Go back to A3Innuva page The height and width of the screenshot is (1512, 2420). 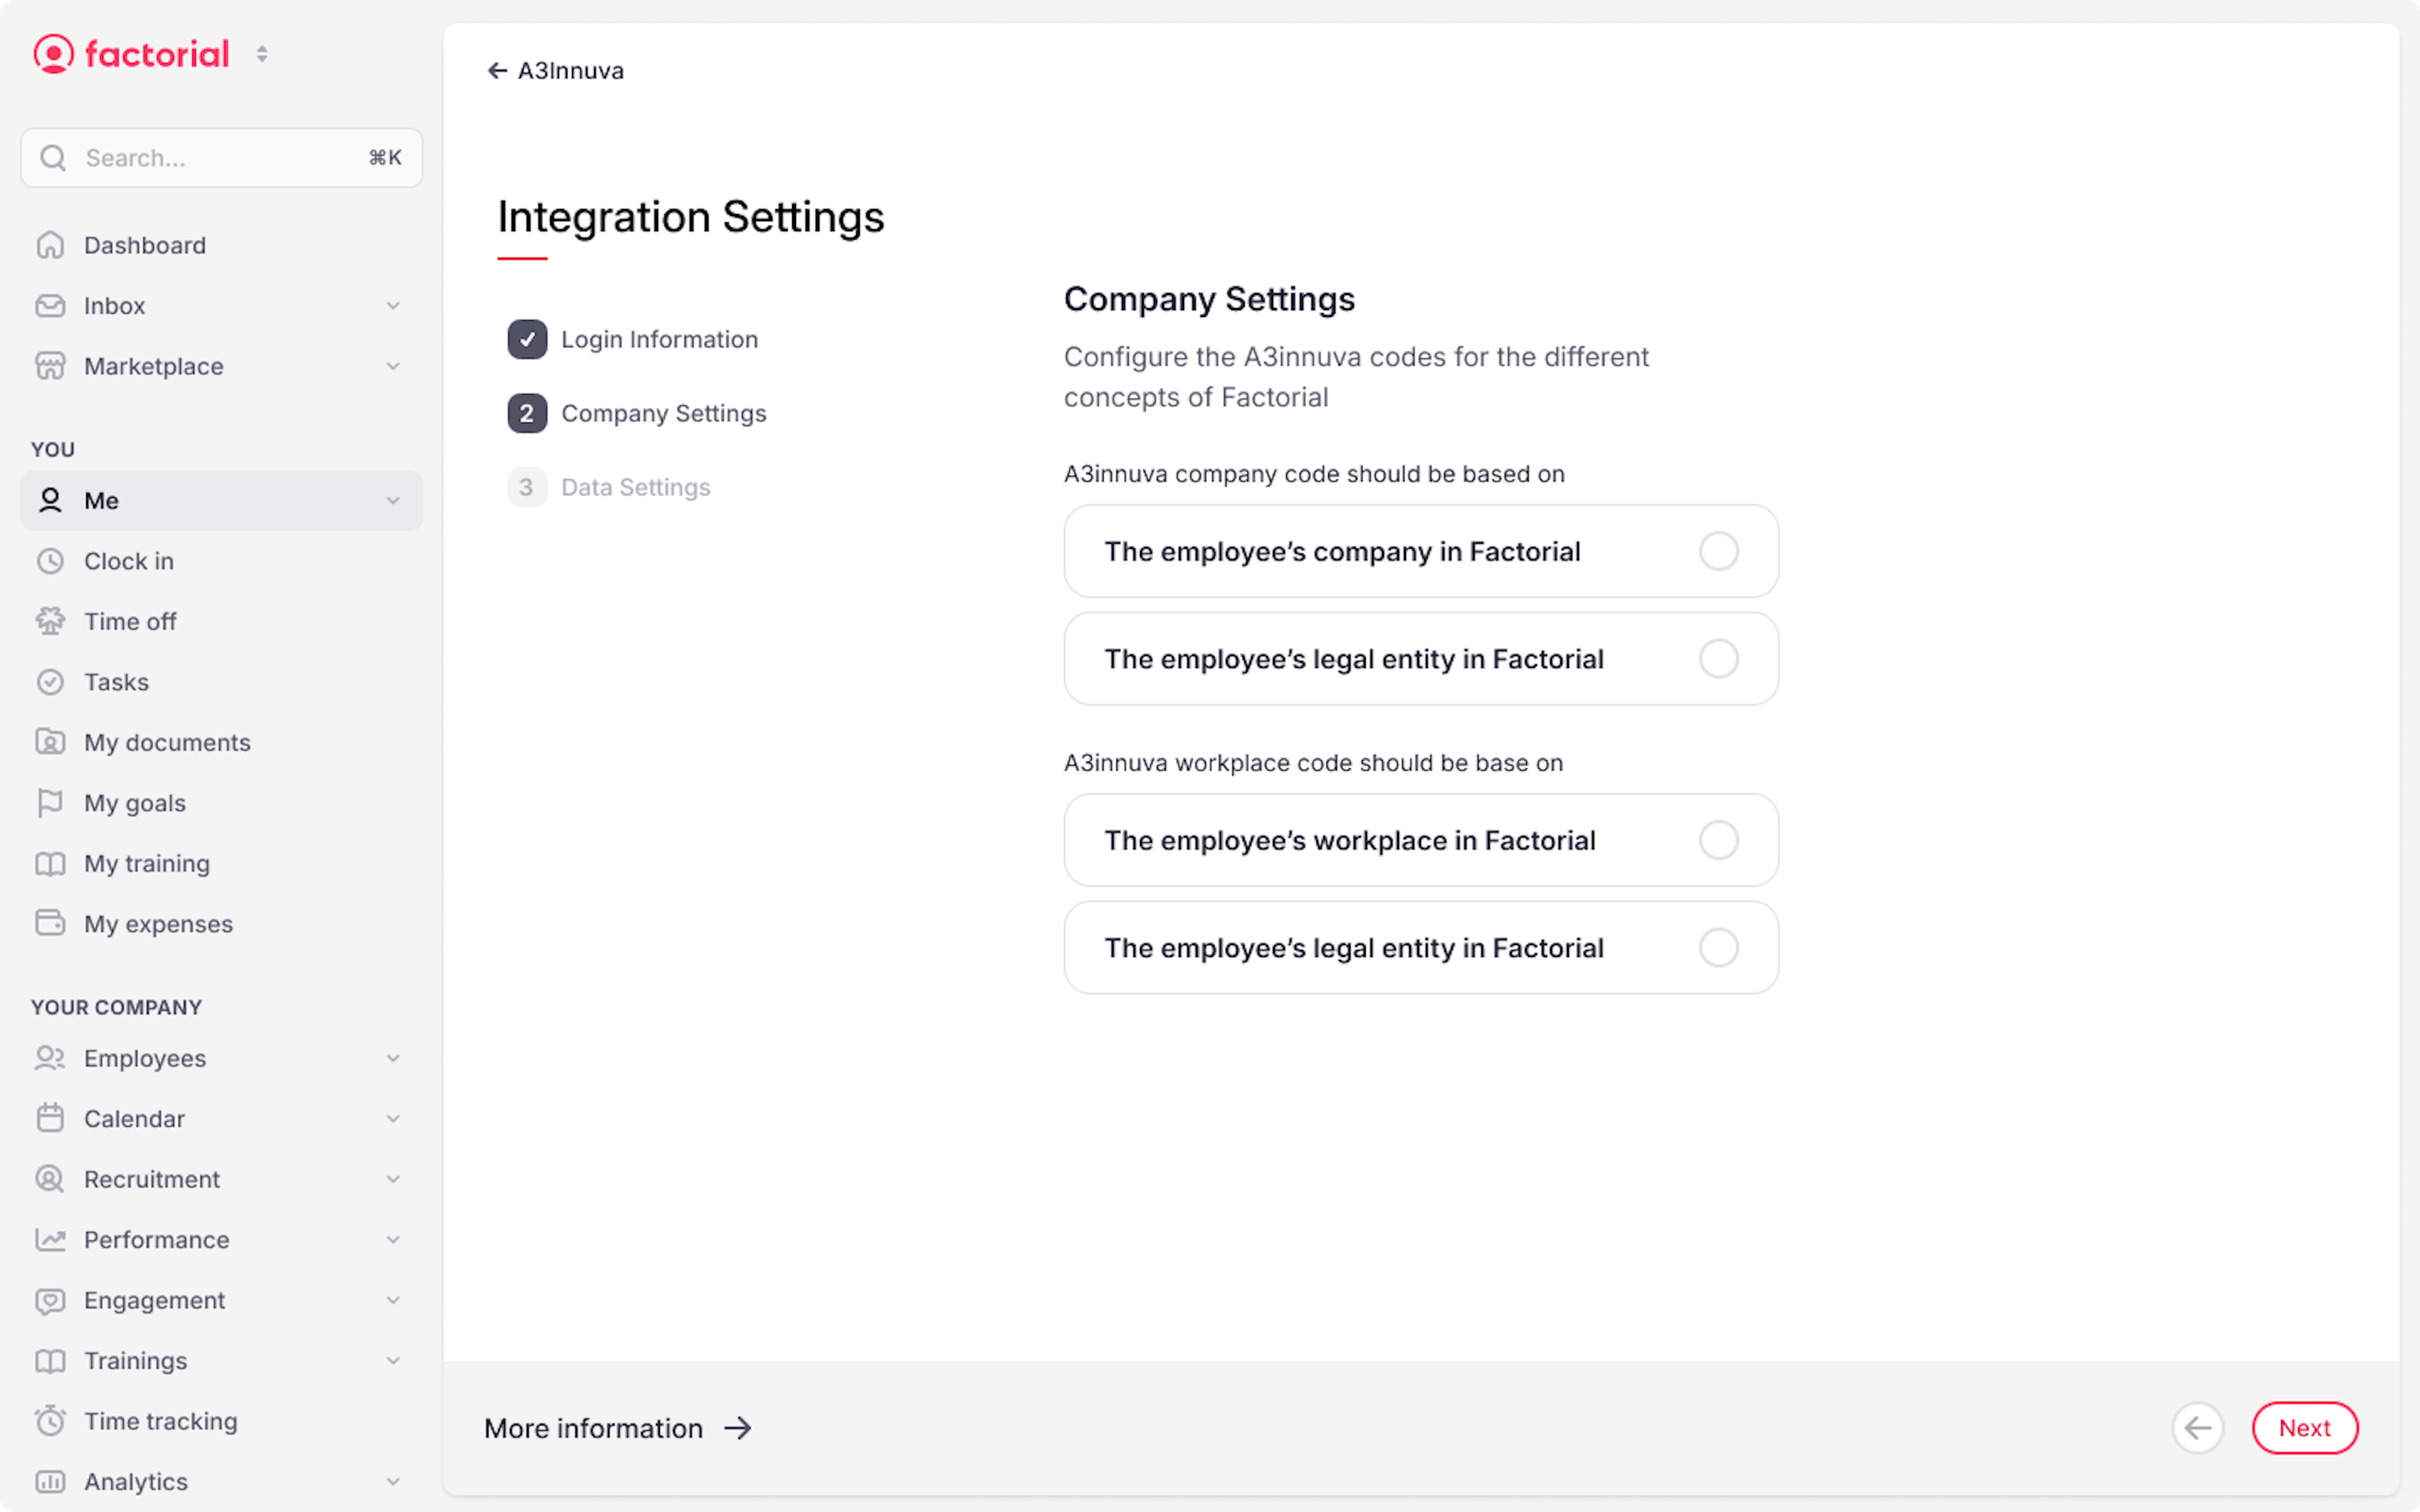pyautogui.click(x=555, y=70)
